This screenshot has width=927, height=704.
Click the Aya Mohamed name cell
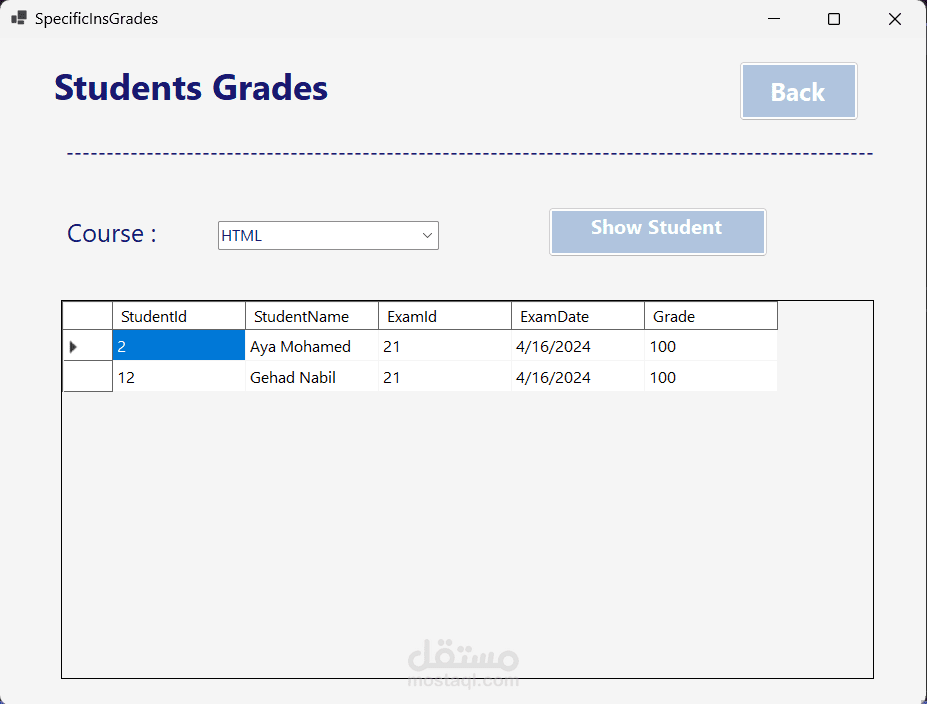[312, 346]
